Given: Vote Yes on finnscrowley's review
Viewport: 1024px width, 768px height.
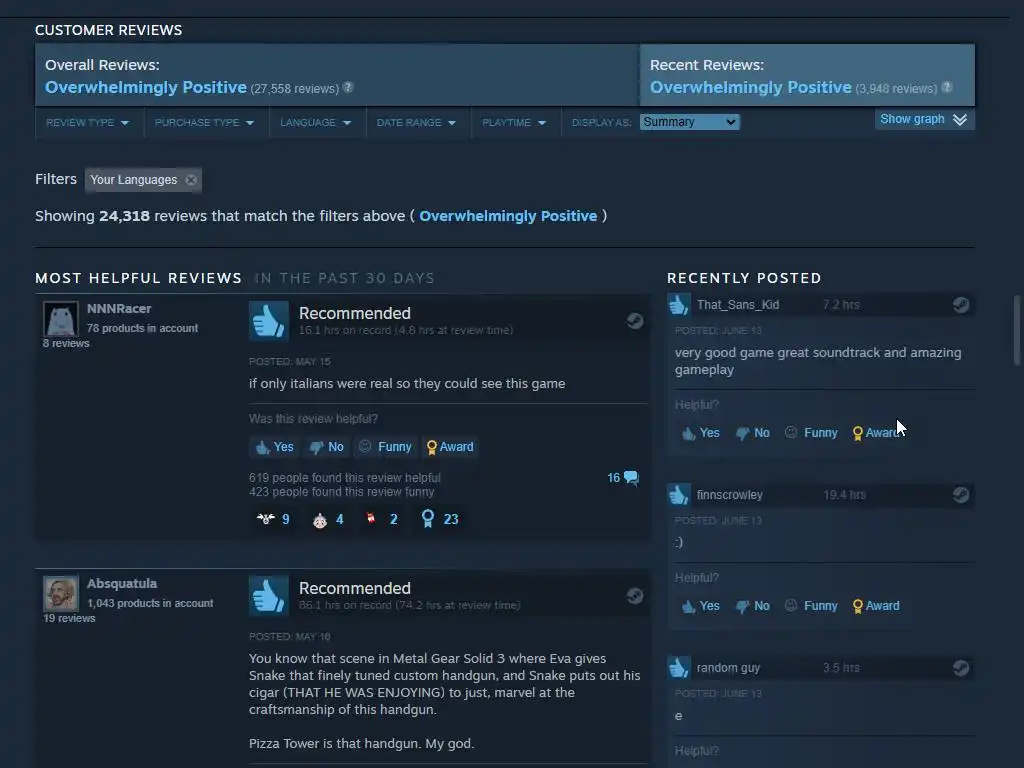Looking at the screenshot, I should coord(701,606).
